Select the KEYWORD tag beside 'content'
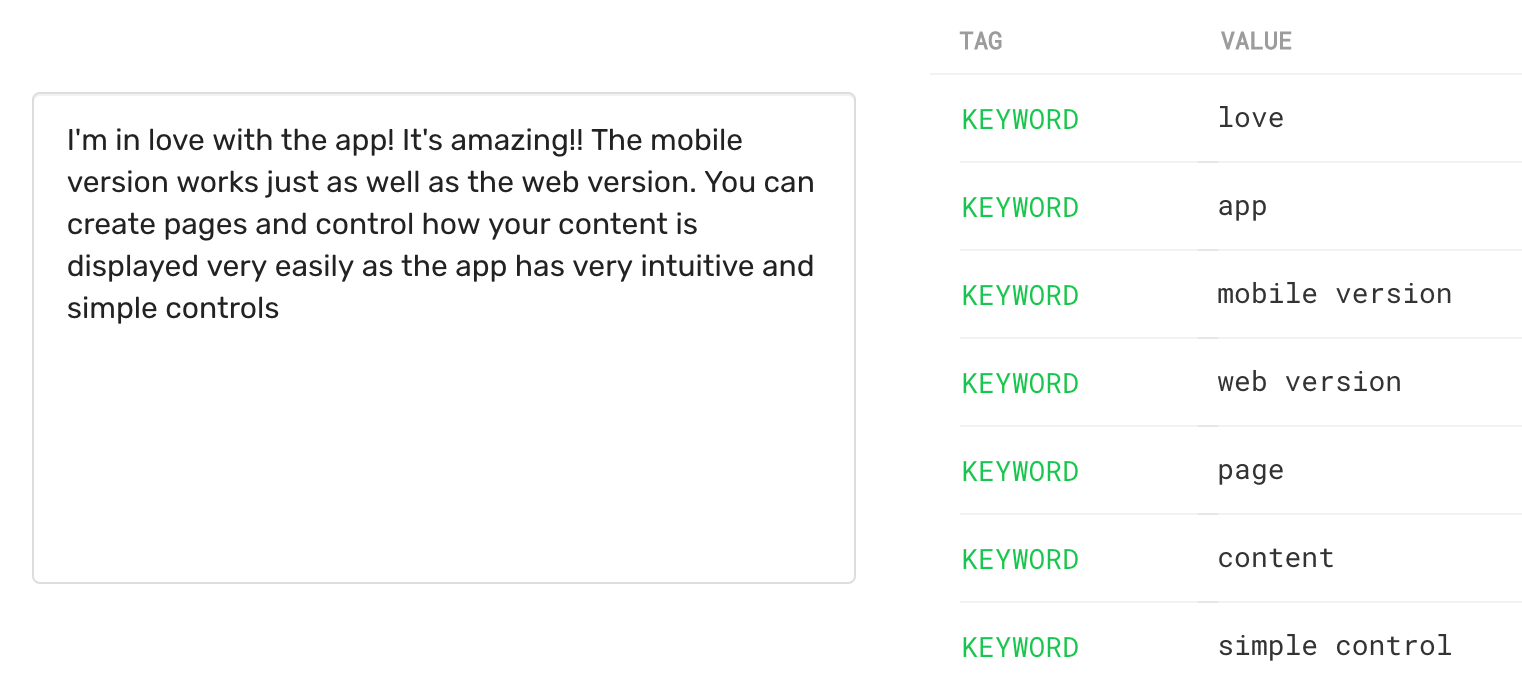Screen dimensions: 1522x688 coord(1020,559)
